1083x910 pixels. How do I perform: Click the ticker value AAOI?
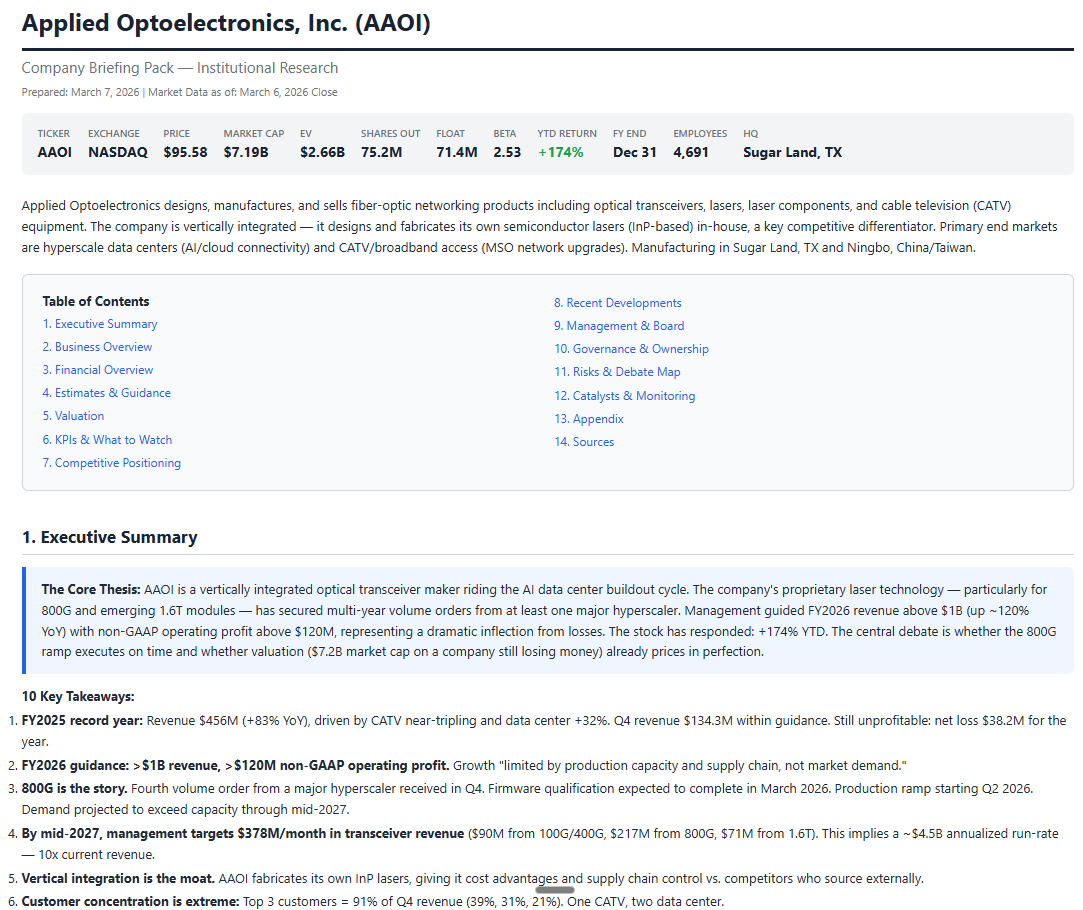tap(55, 153)
